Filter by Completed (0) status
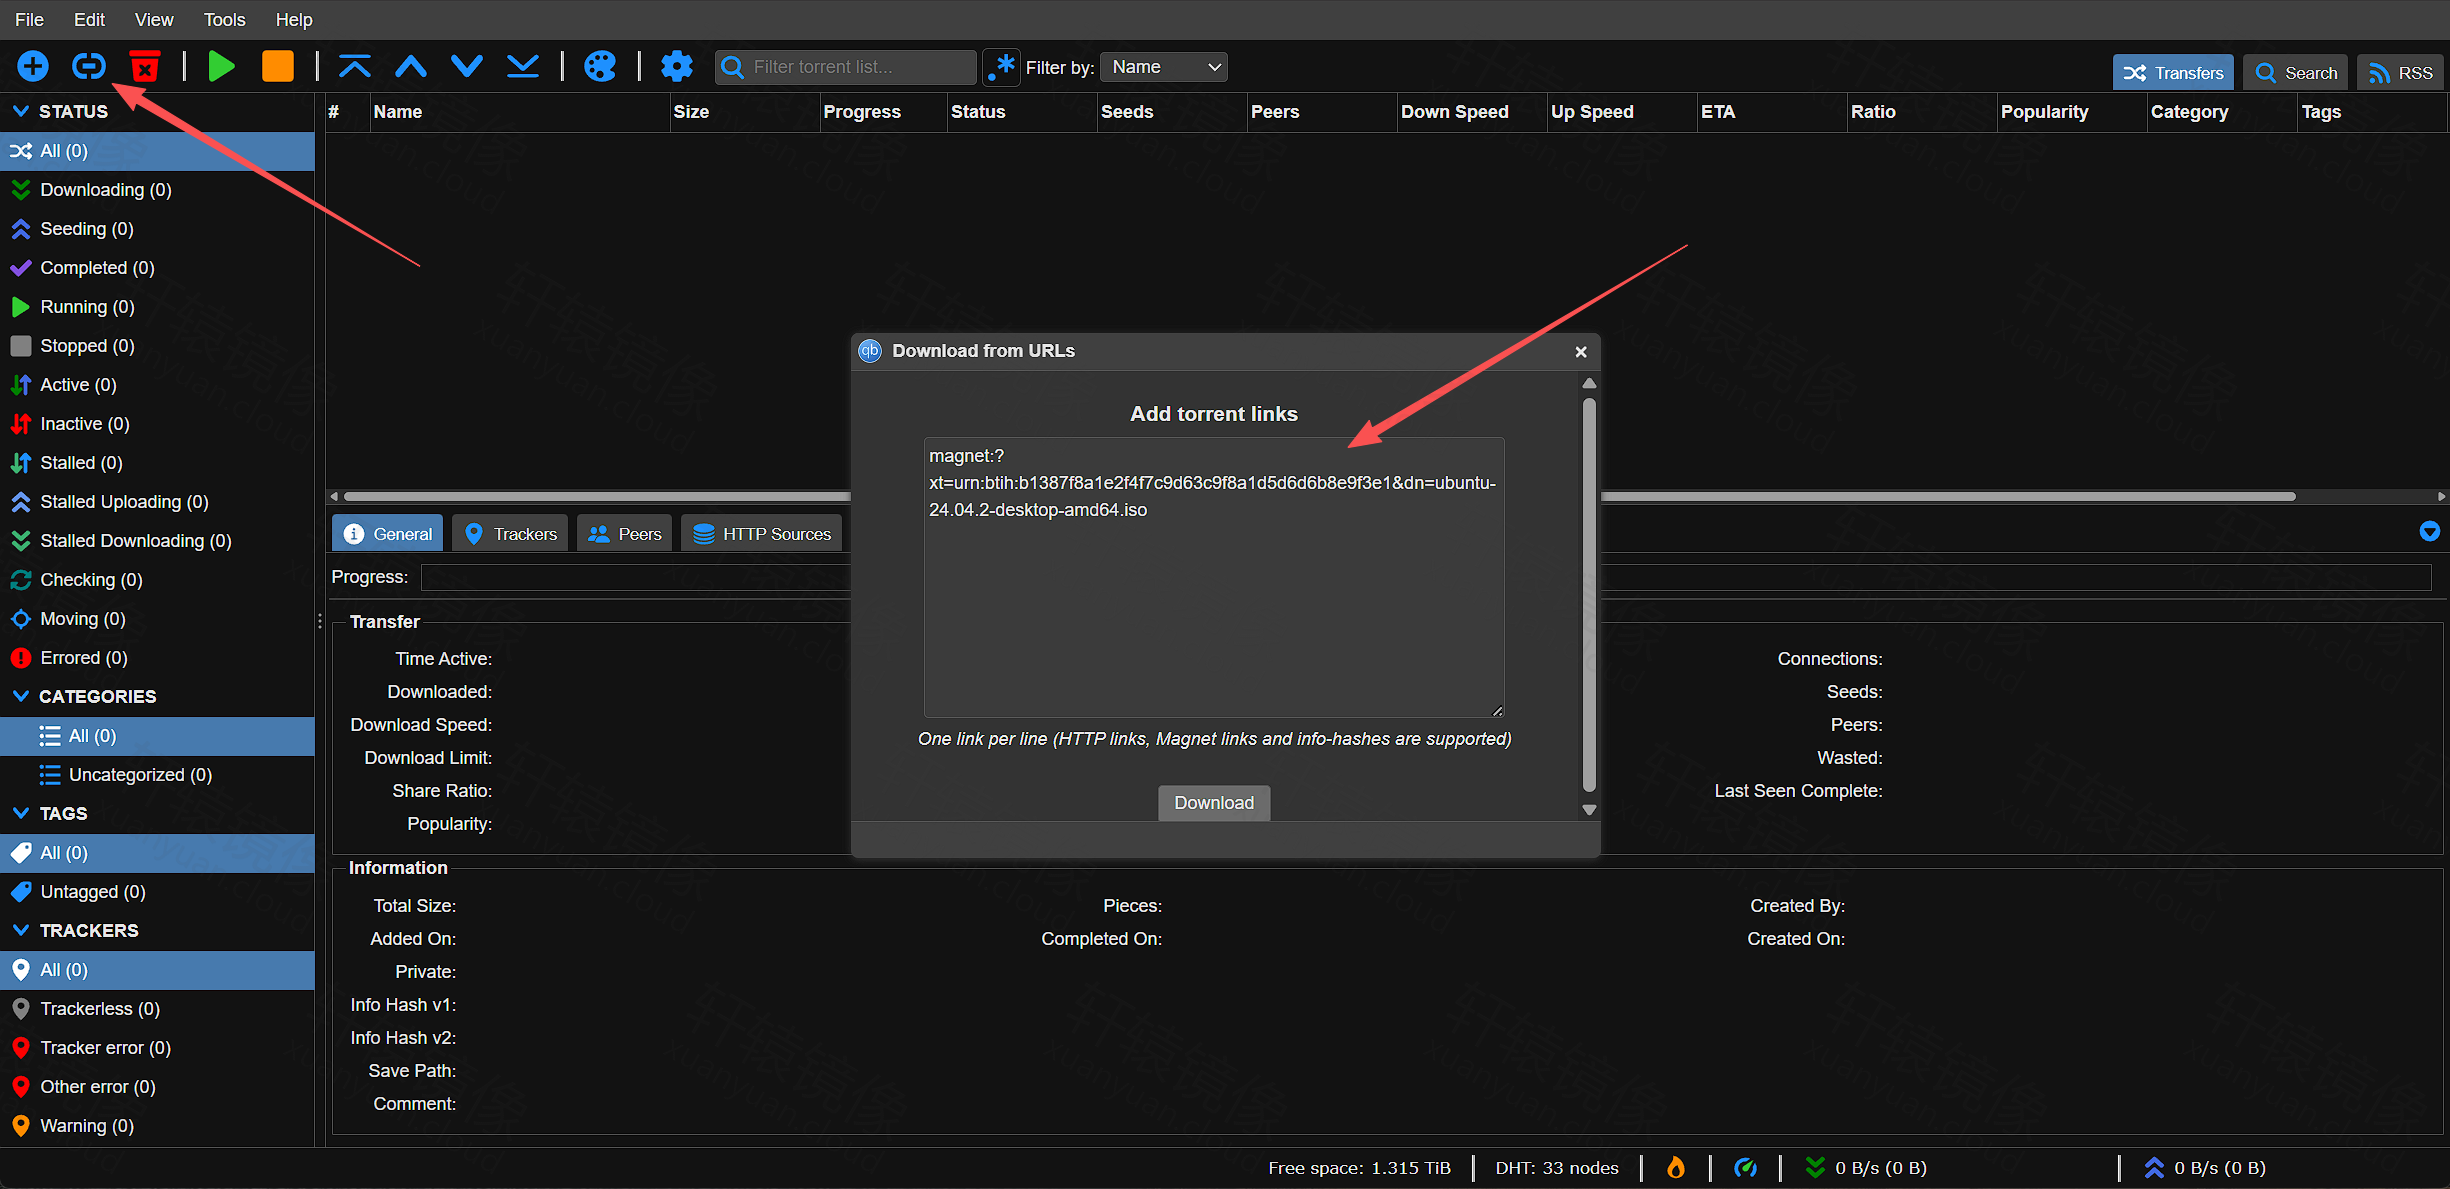2450x1189 pixels. [157, 268]
